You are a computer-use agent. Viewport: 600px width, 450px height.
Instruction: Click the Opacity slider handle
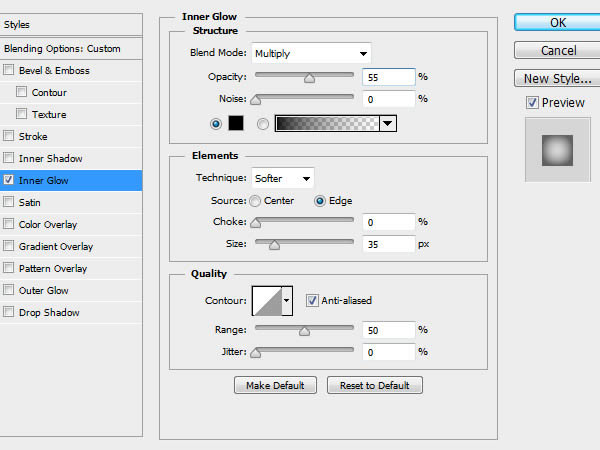coord(309,78)
